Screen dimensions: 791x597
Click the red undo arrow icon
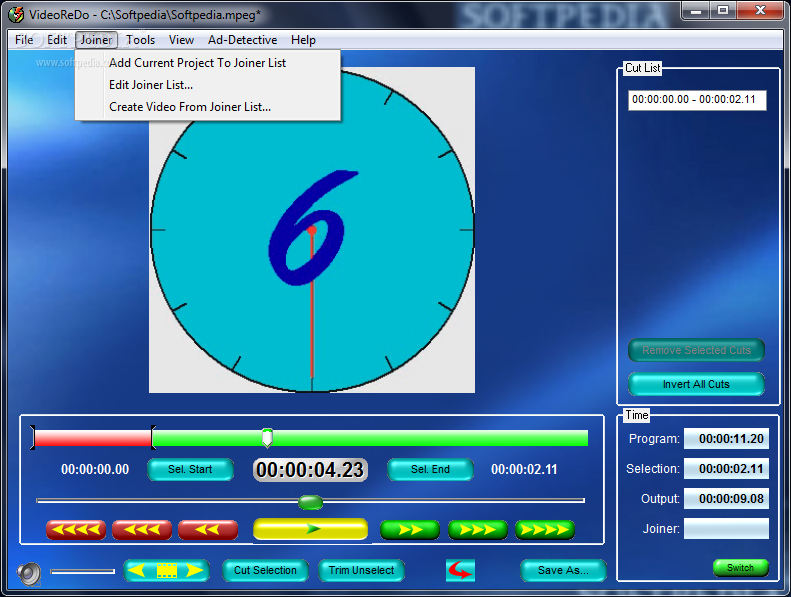point(460,570)
